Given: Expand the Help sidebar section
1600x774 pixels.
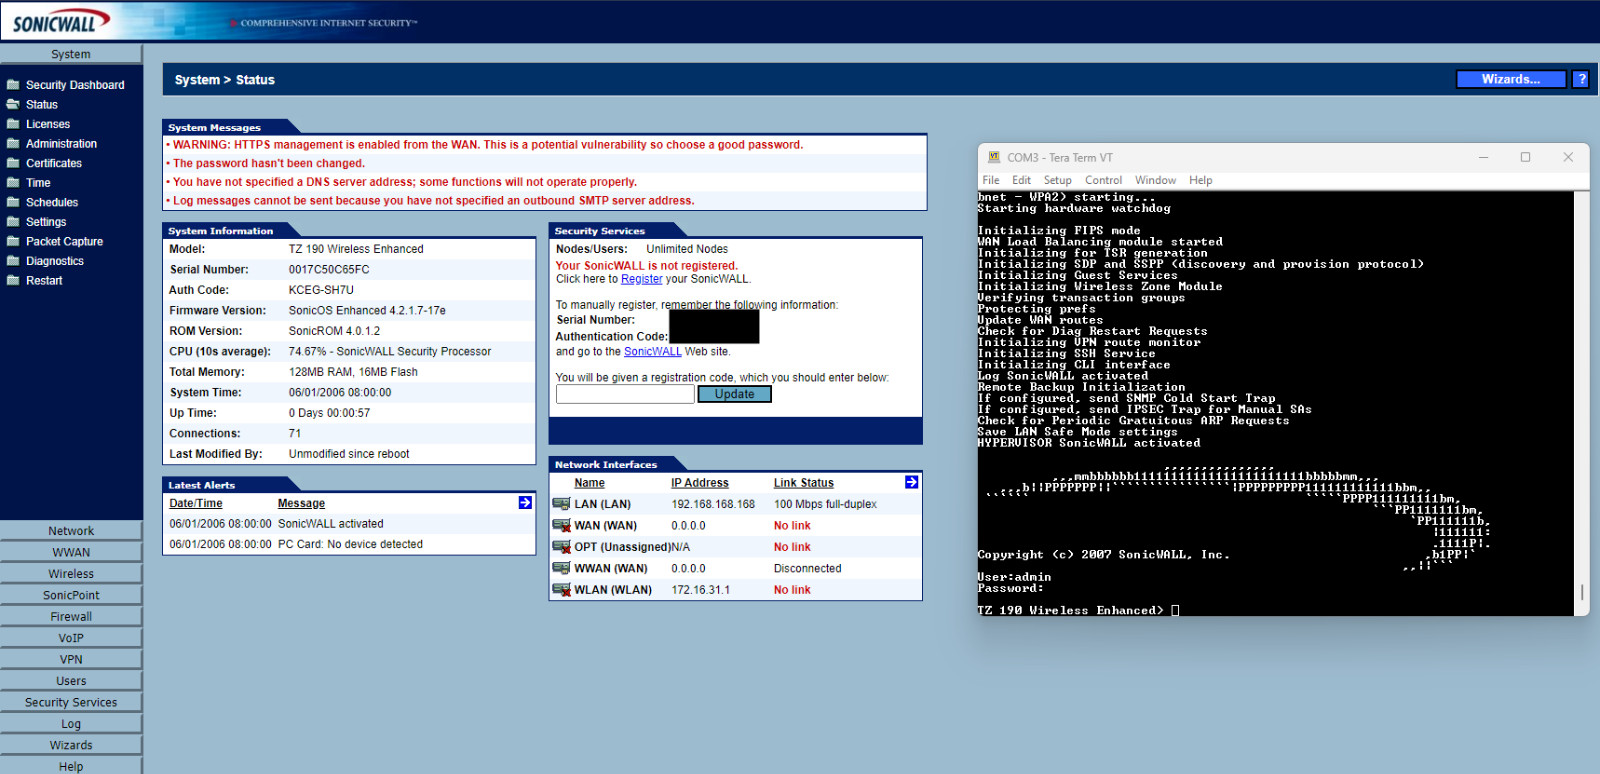Looking at the screenshot, I should tap(71, 767).
